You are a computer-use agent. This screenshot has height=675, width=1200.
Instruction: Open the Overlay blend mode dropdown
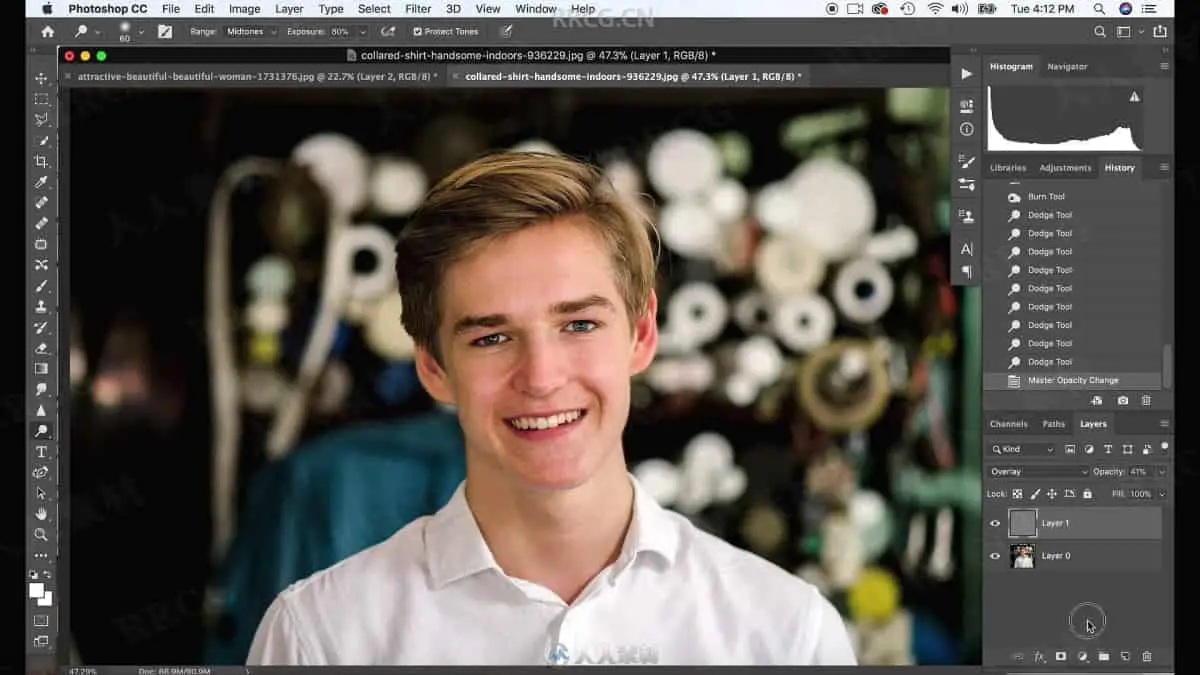[1038, 471]
